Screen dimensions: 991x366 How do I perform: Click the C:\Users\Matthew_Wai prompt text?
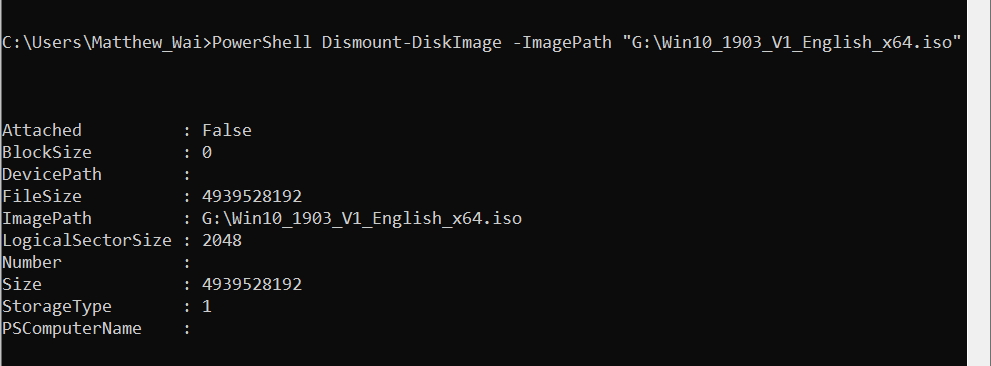click(x=104, y=42)
